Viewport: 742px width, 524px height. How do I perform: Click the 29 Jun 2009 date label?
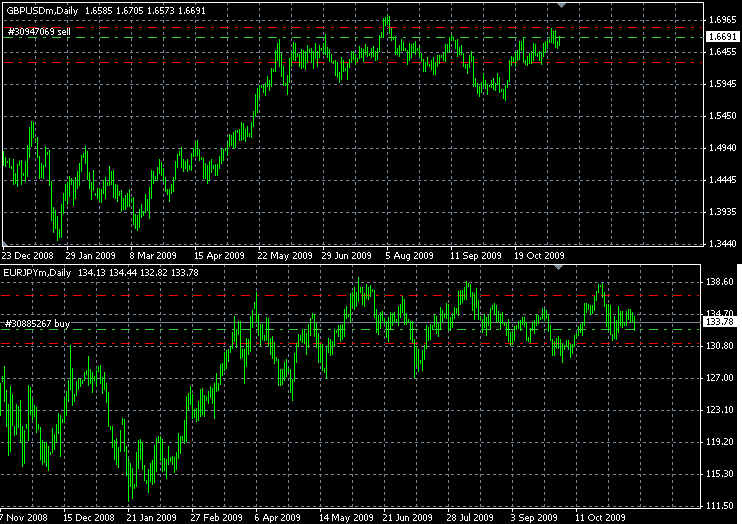coord(346,256)
